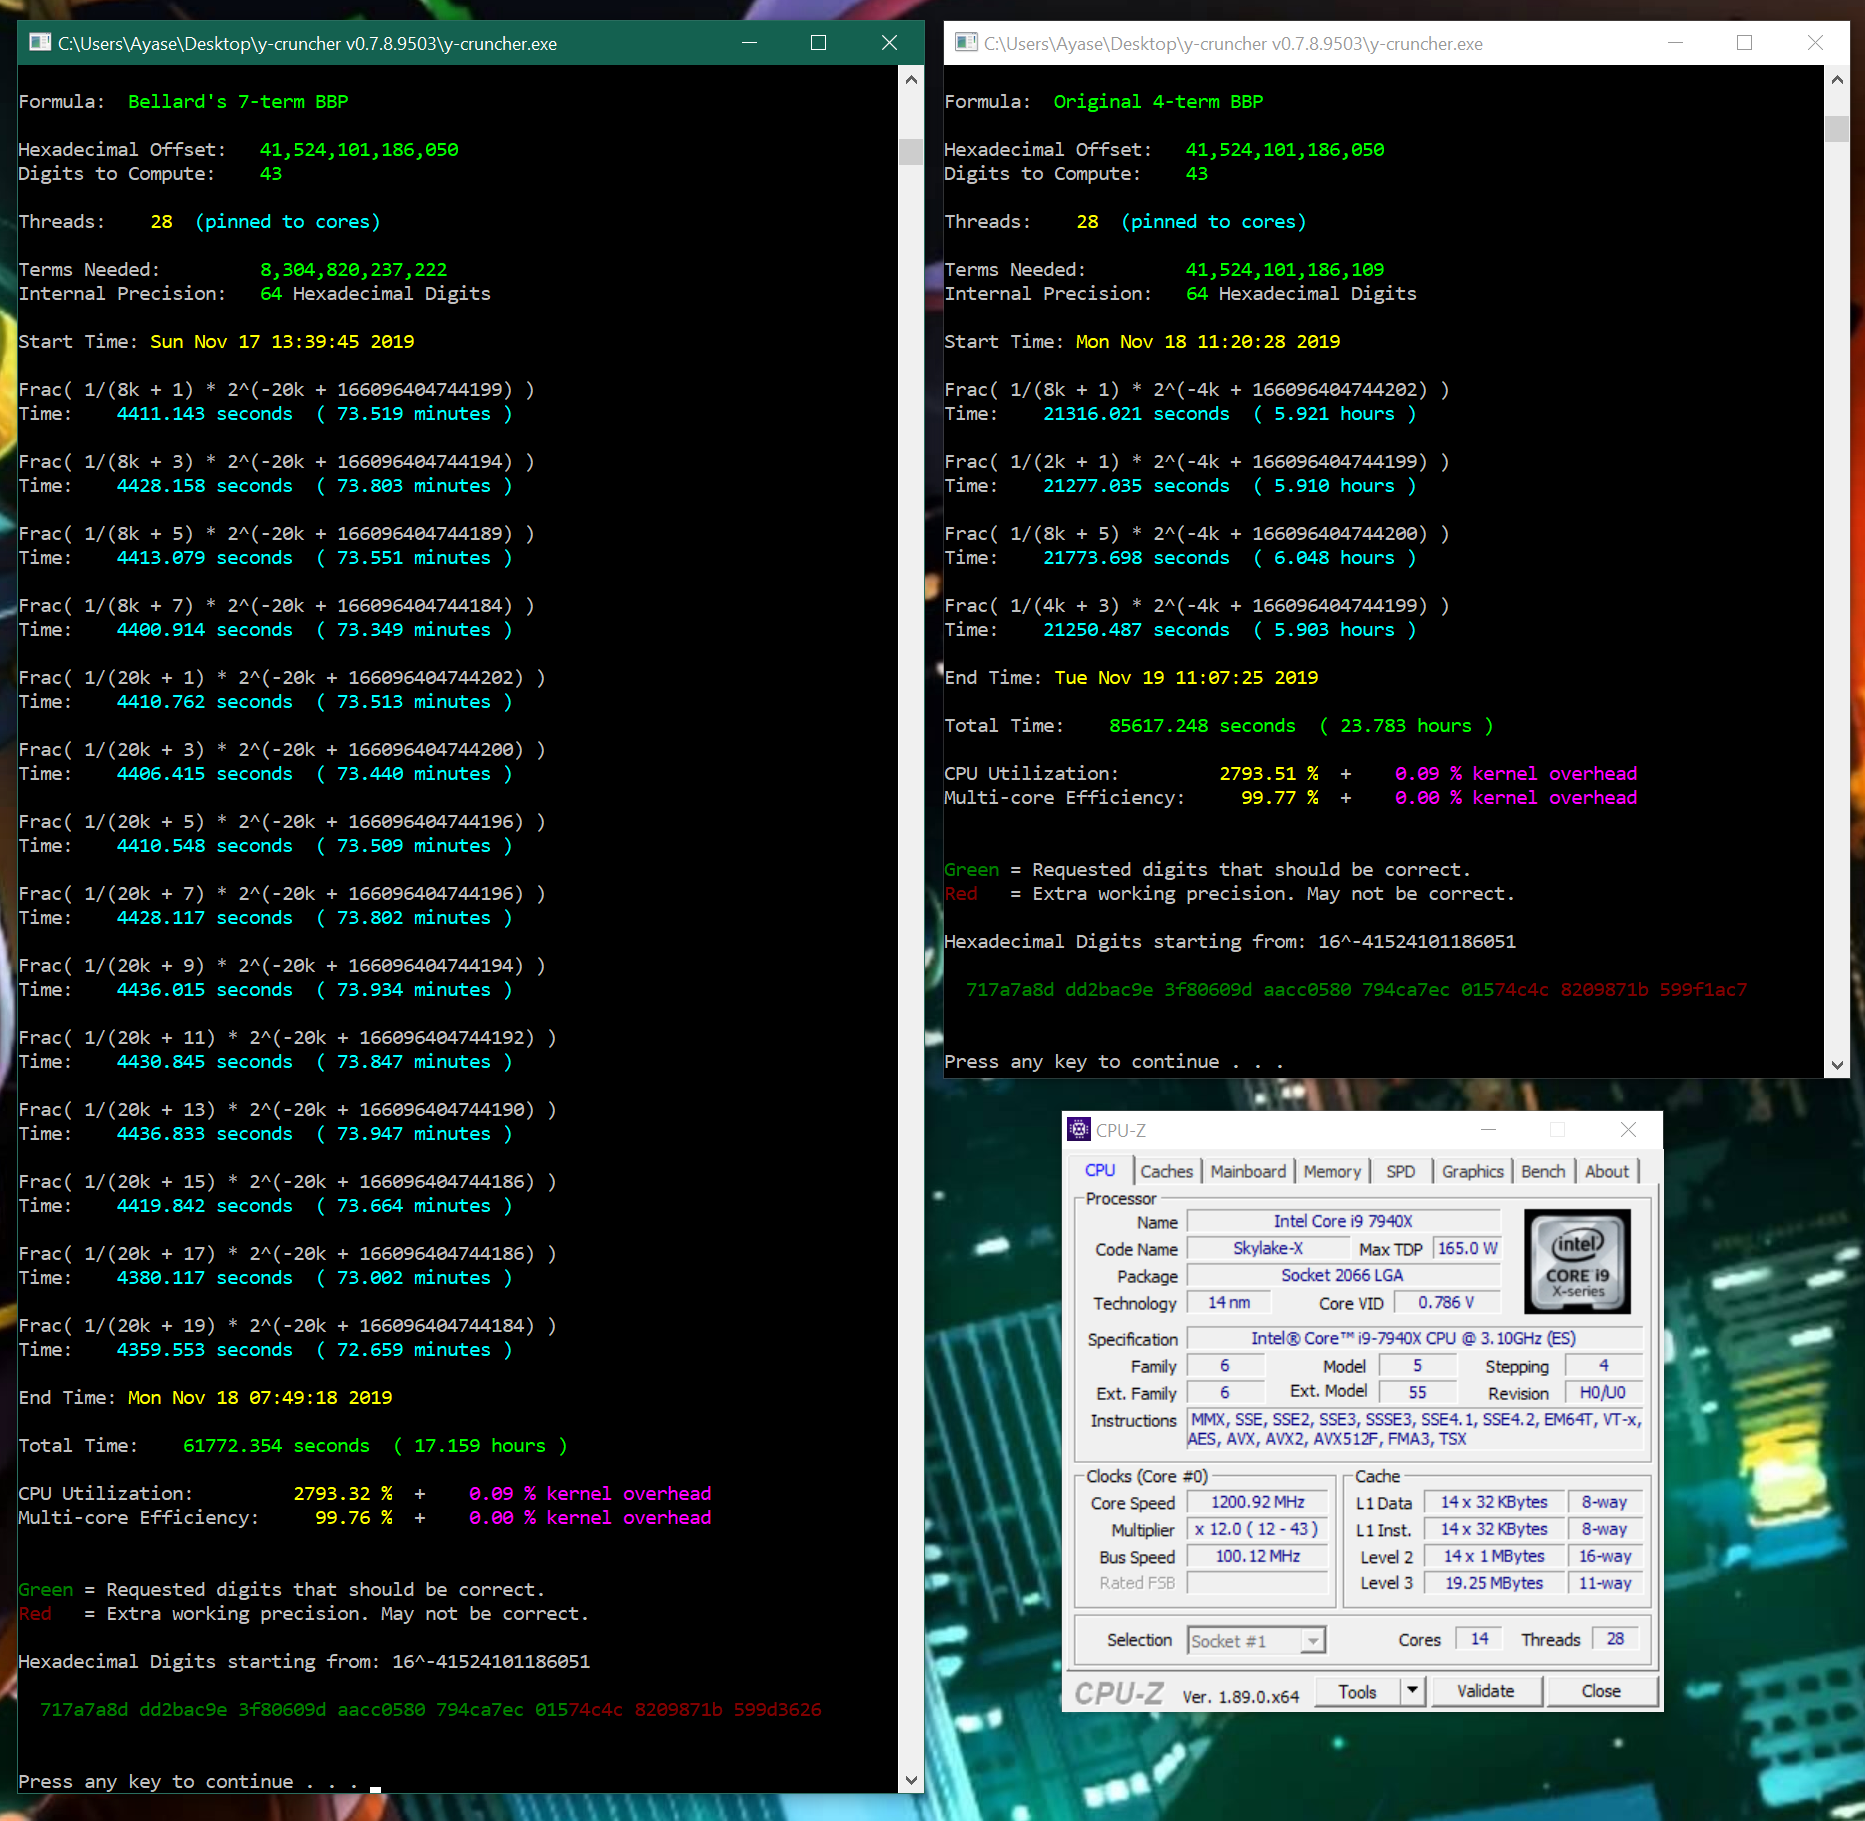The image size is (1865, 1821).
Task: Click the left console scrollbar thumb
Action: 910,152
